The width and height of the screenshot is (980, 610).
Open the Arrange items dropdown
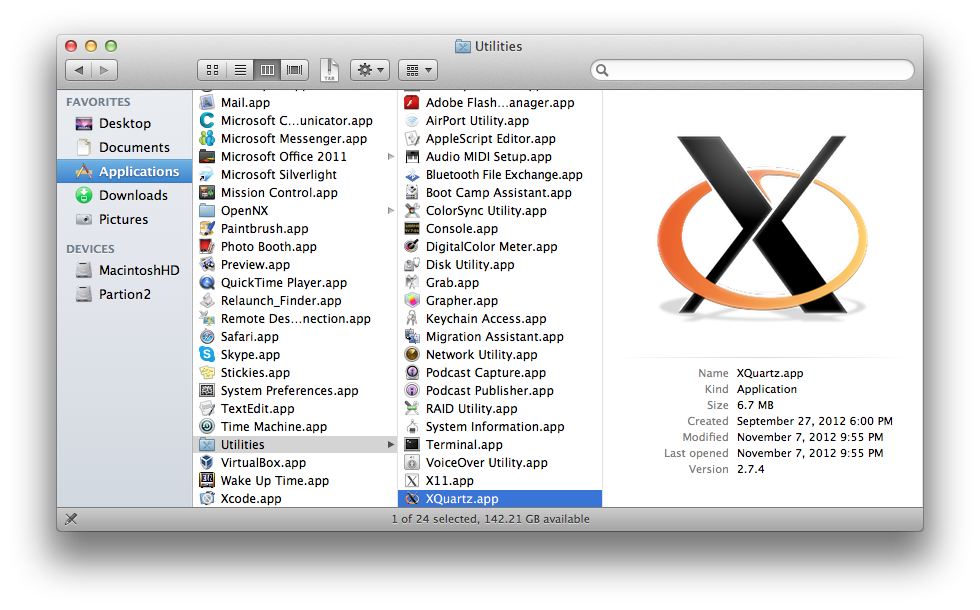point(417,70)
